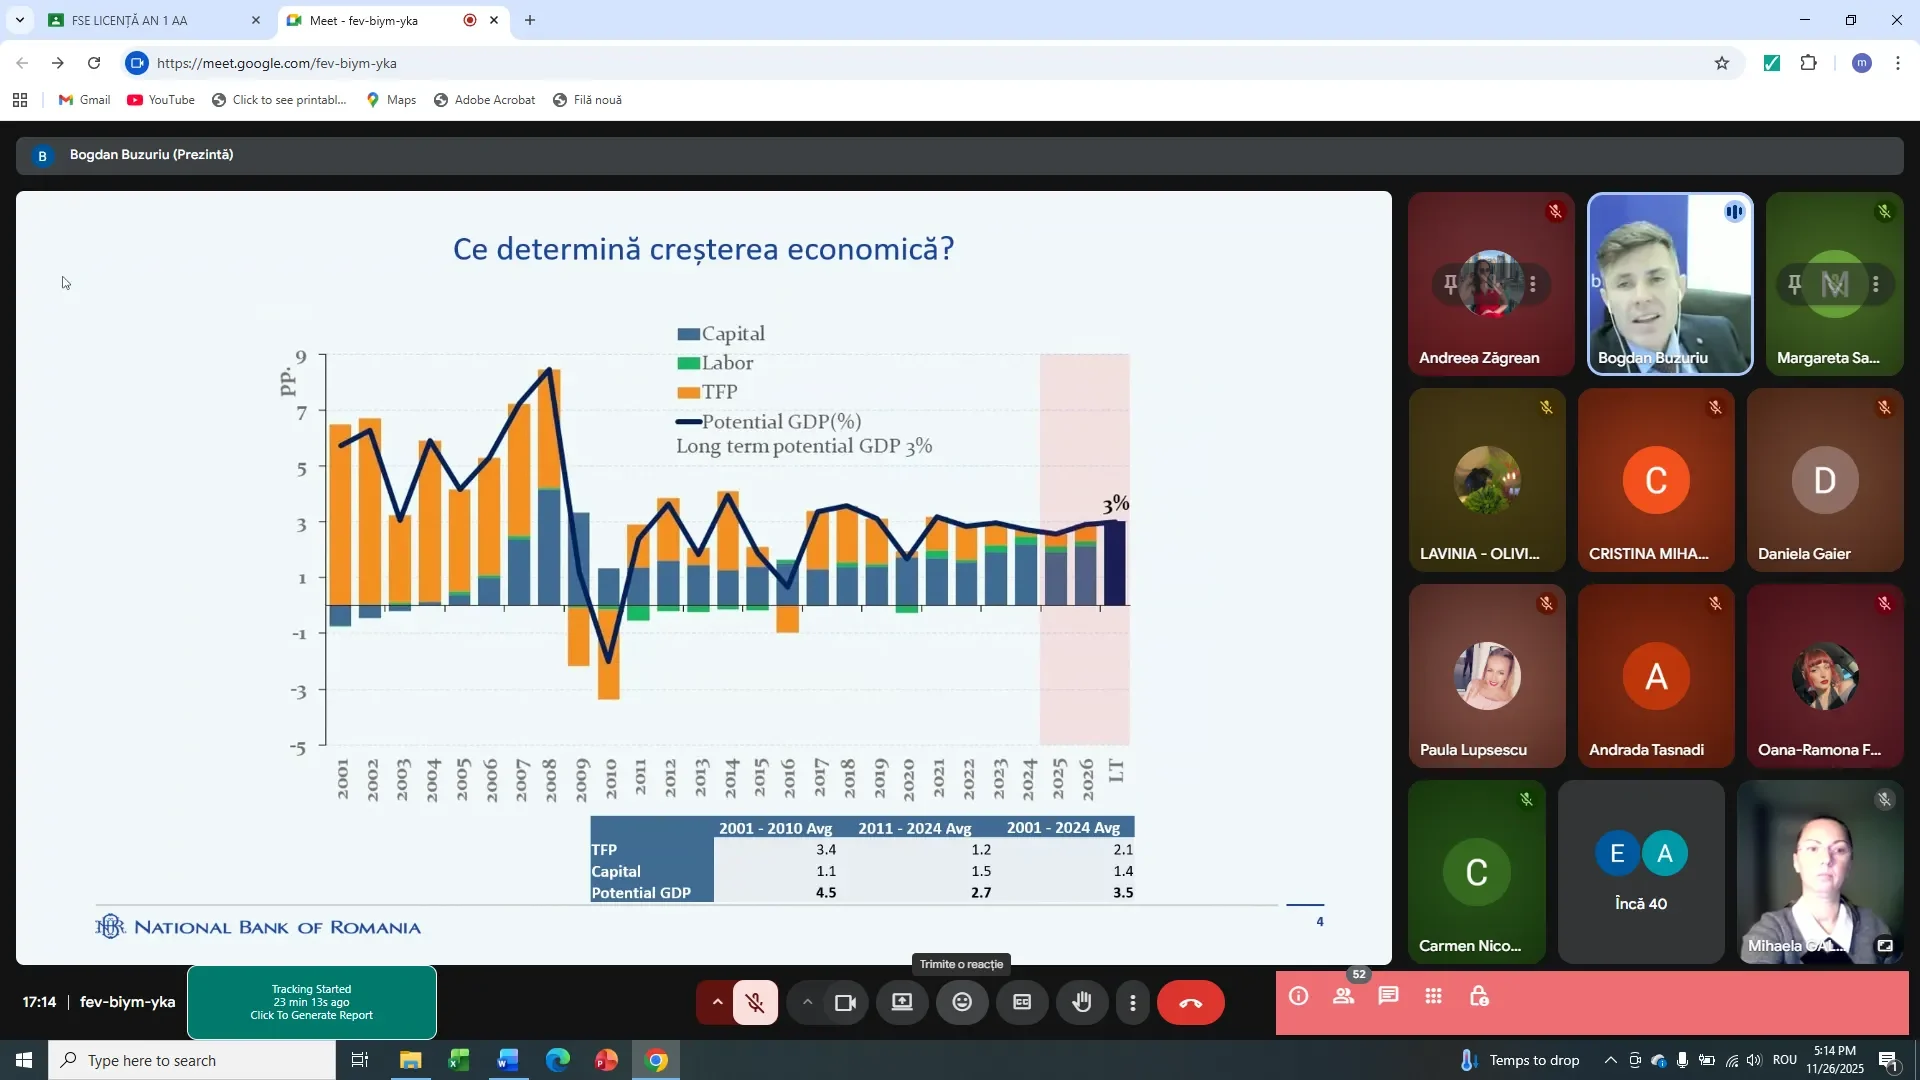Turn on closed captions
1920x1080 pixels.
click(1021, 1002)
